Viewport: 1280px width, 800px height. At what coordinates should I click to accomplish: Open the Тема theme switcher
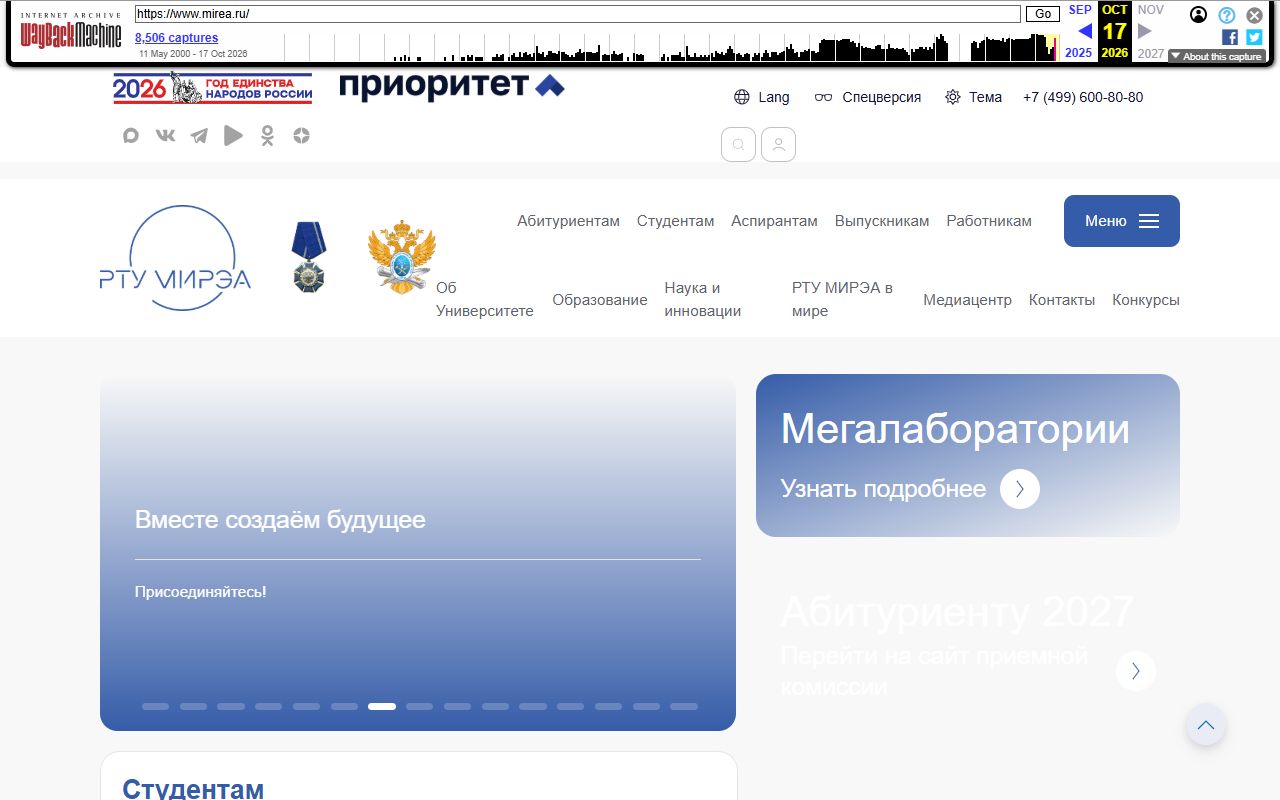974,97
